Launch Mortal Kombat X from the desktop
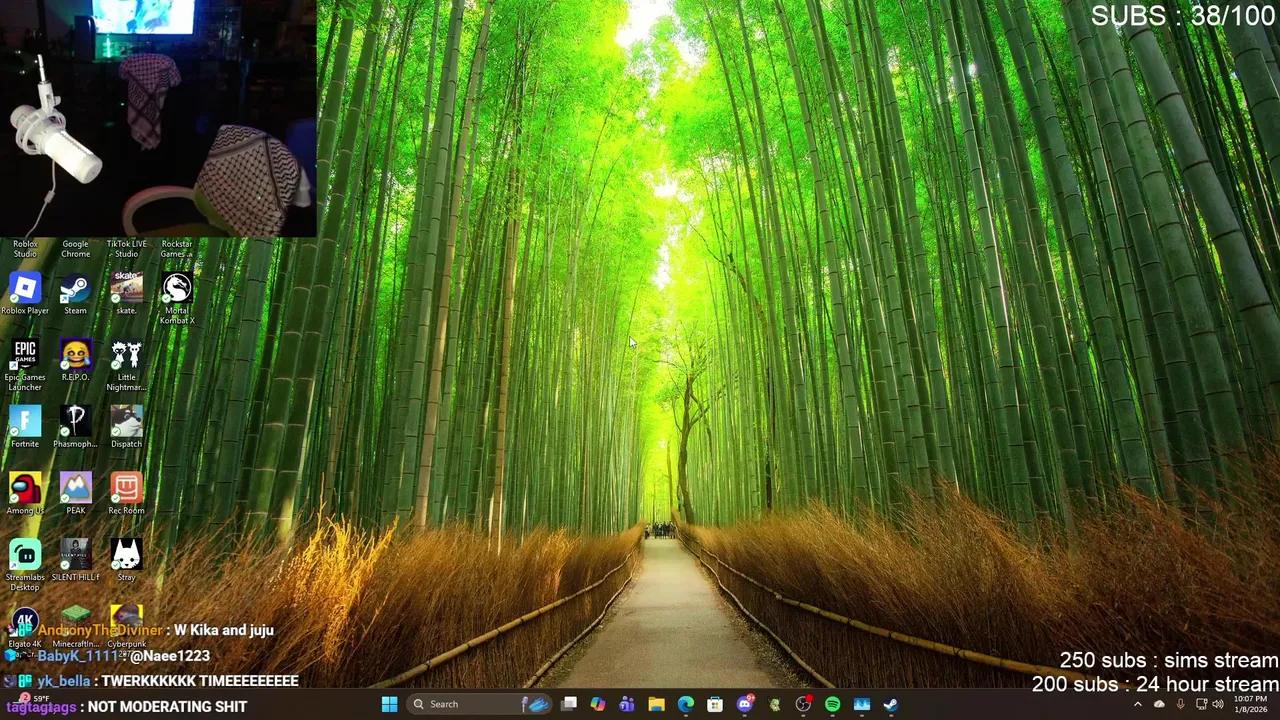This screenshot has width=1280, height=720. pyautogui.click(x=177, y=298)
